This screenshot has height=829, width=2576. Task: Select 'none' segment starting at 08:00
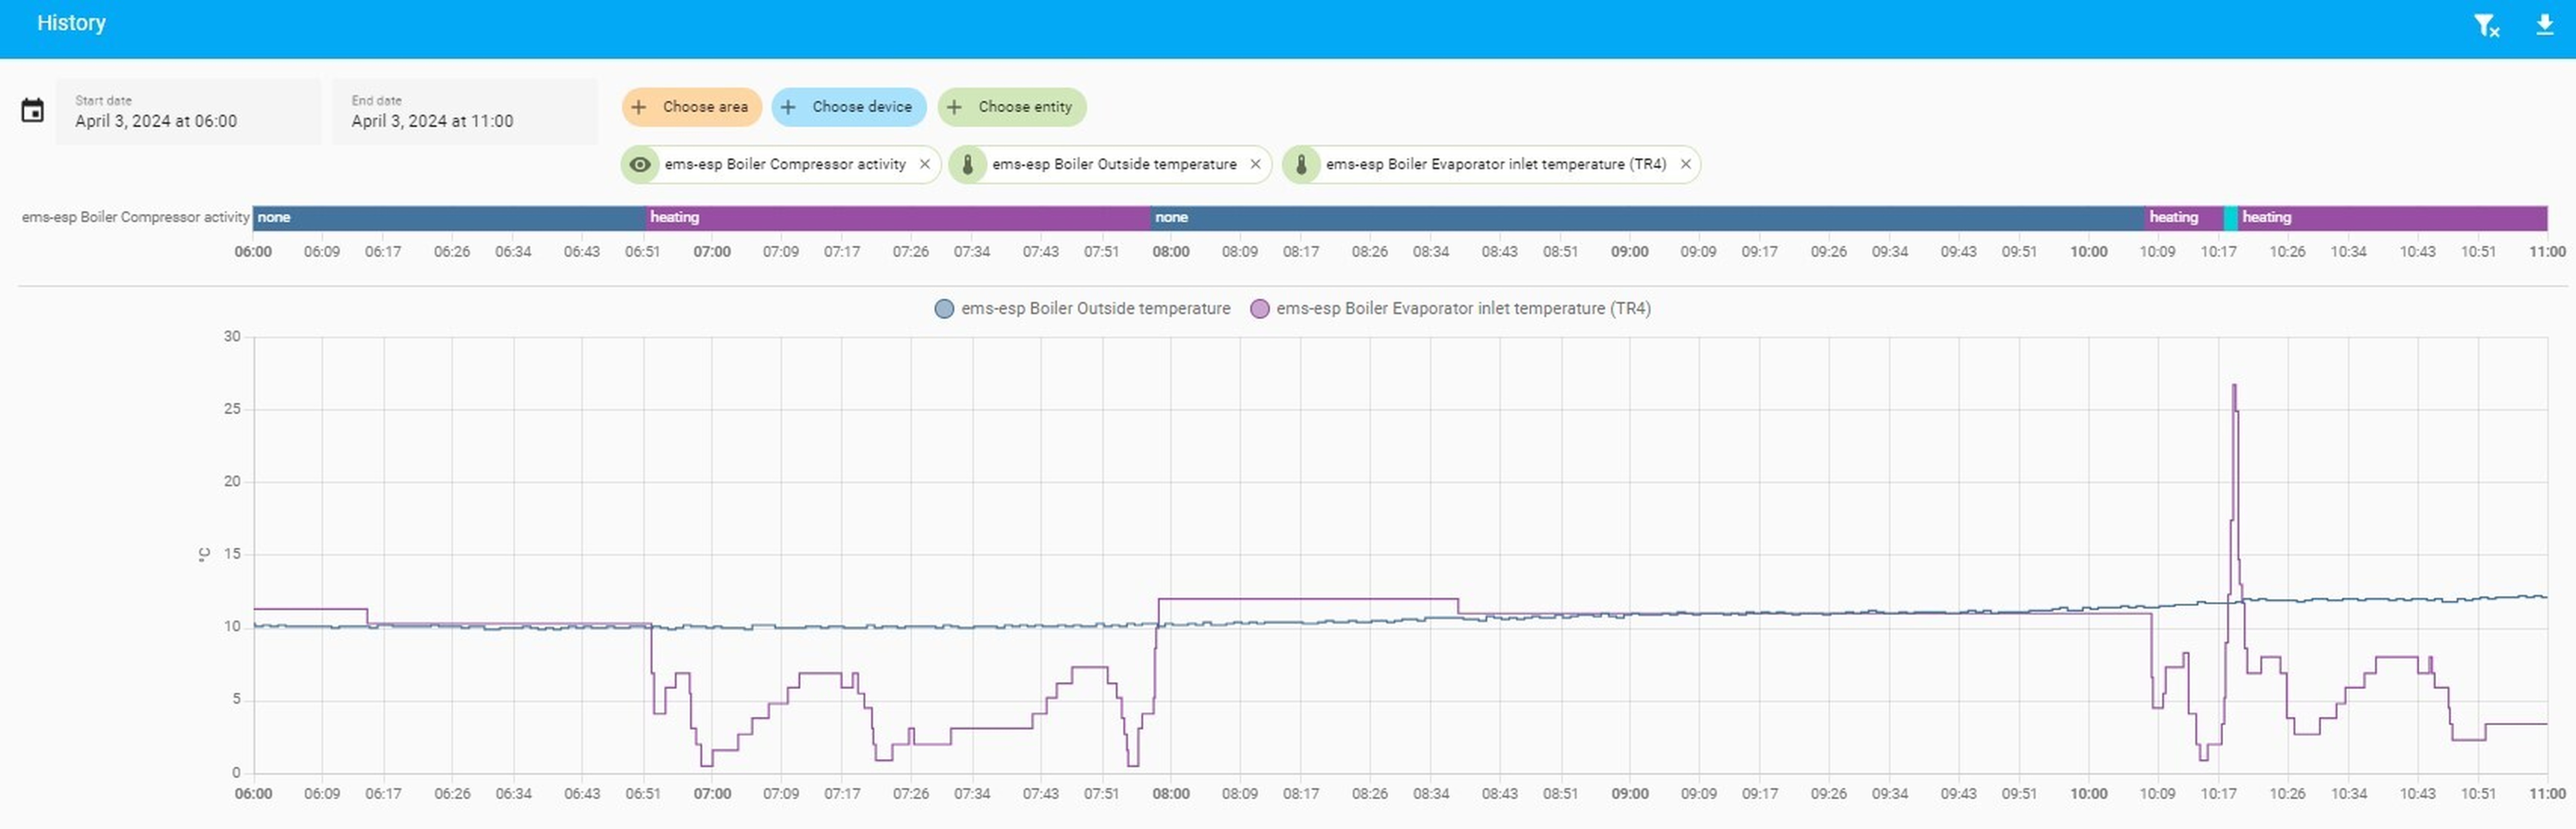(1647, 218)
